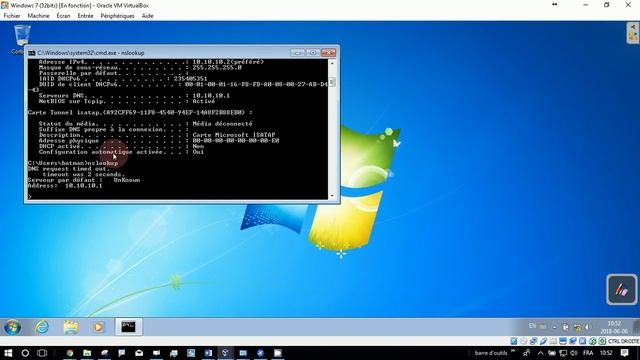This screenshot has width=640, height=360.
Task: Open the Fichier menu in VirtualBox
Action: (x=12, y=16)
